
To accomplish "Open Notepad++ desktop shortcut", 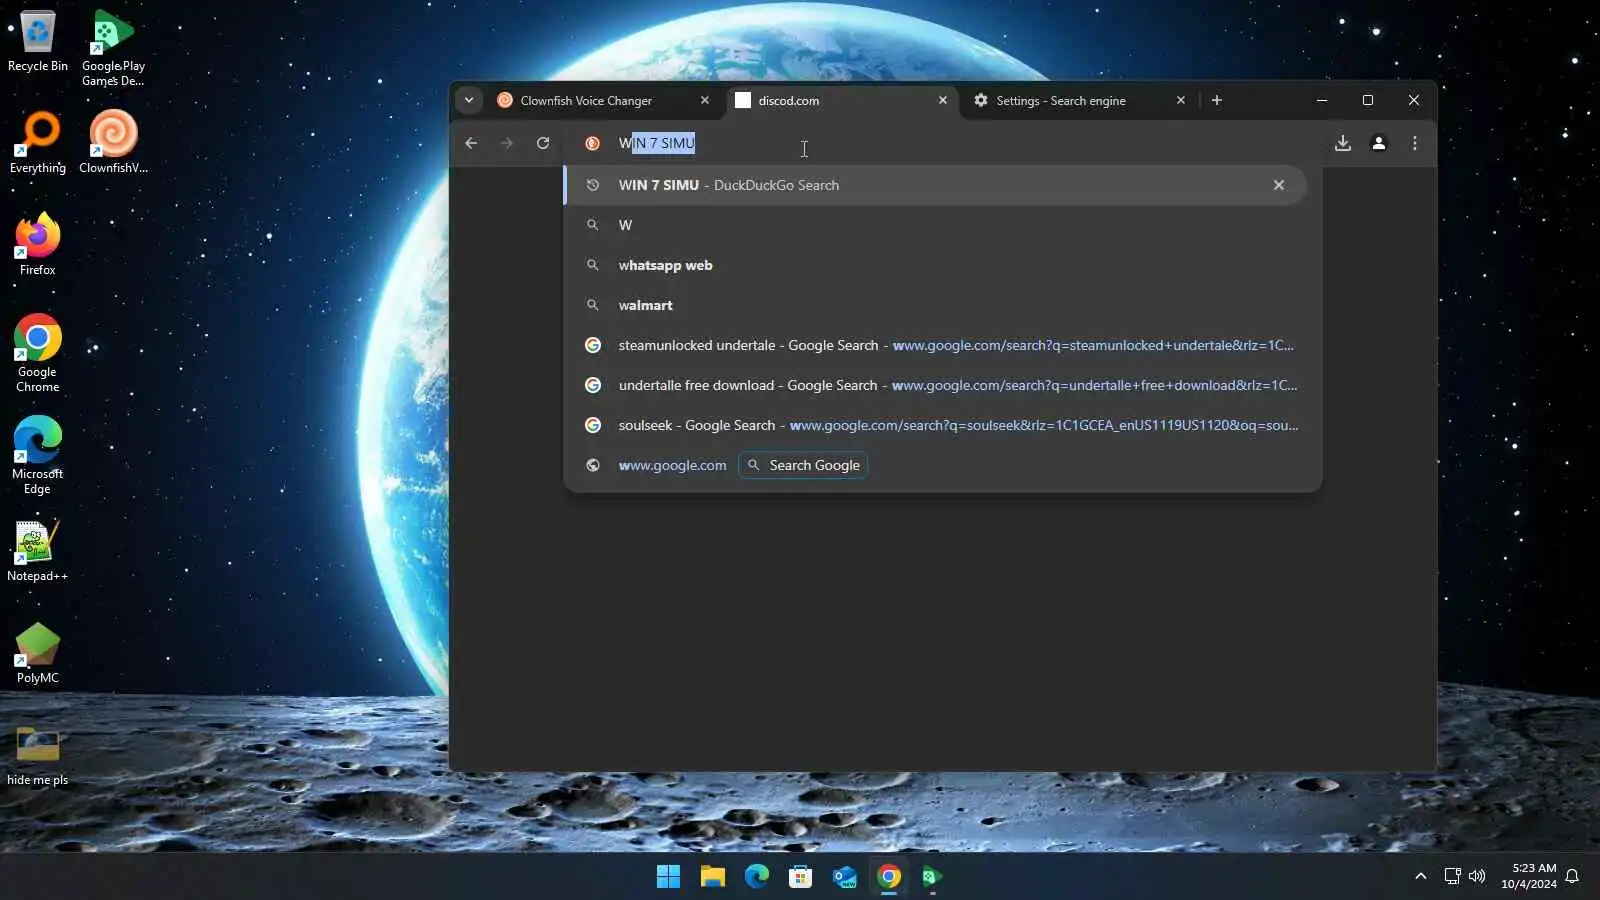I will [x=38, y=551].
